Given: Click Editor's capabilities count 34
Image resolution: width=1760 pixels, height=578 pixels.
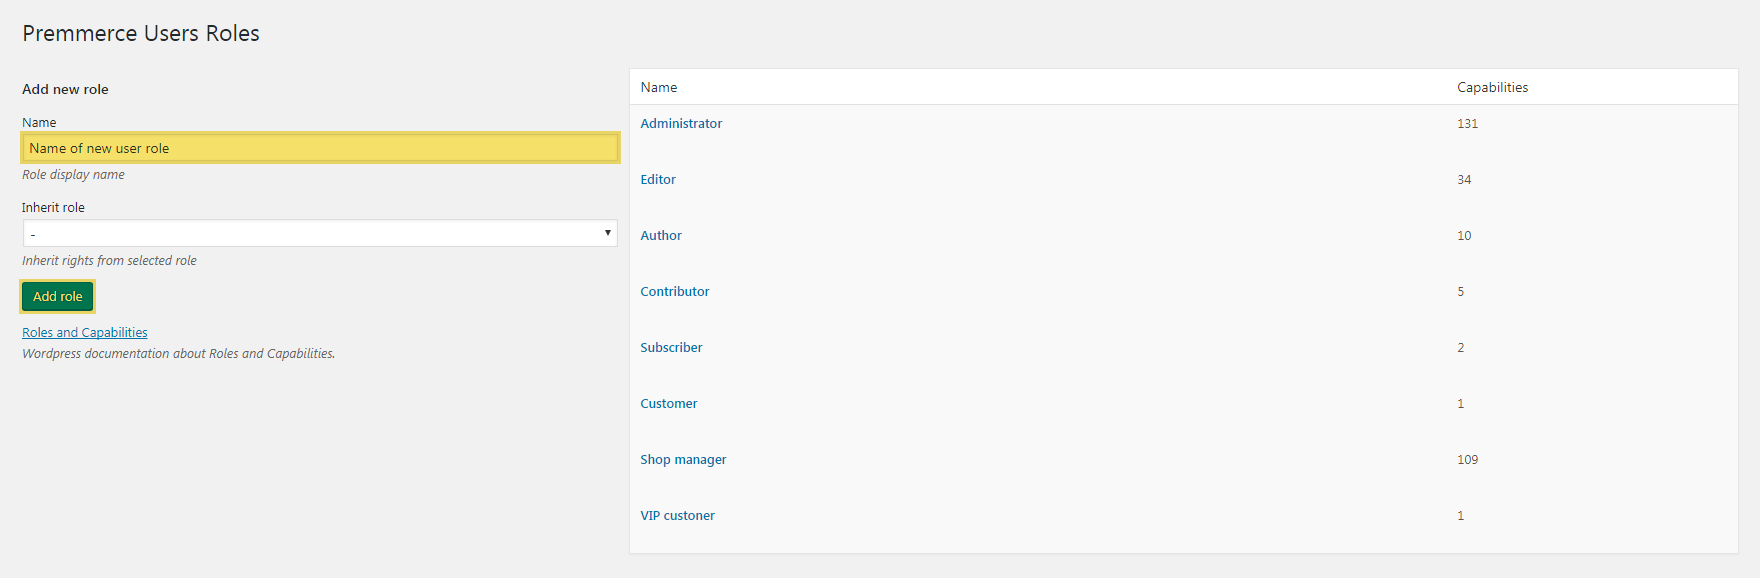Looking at the screenshot, I should pyautogui.click(x=1464, y=180).
